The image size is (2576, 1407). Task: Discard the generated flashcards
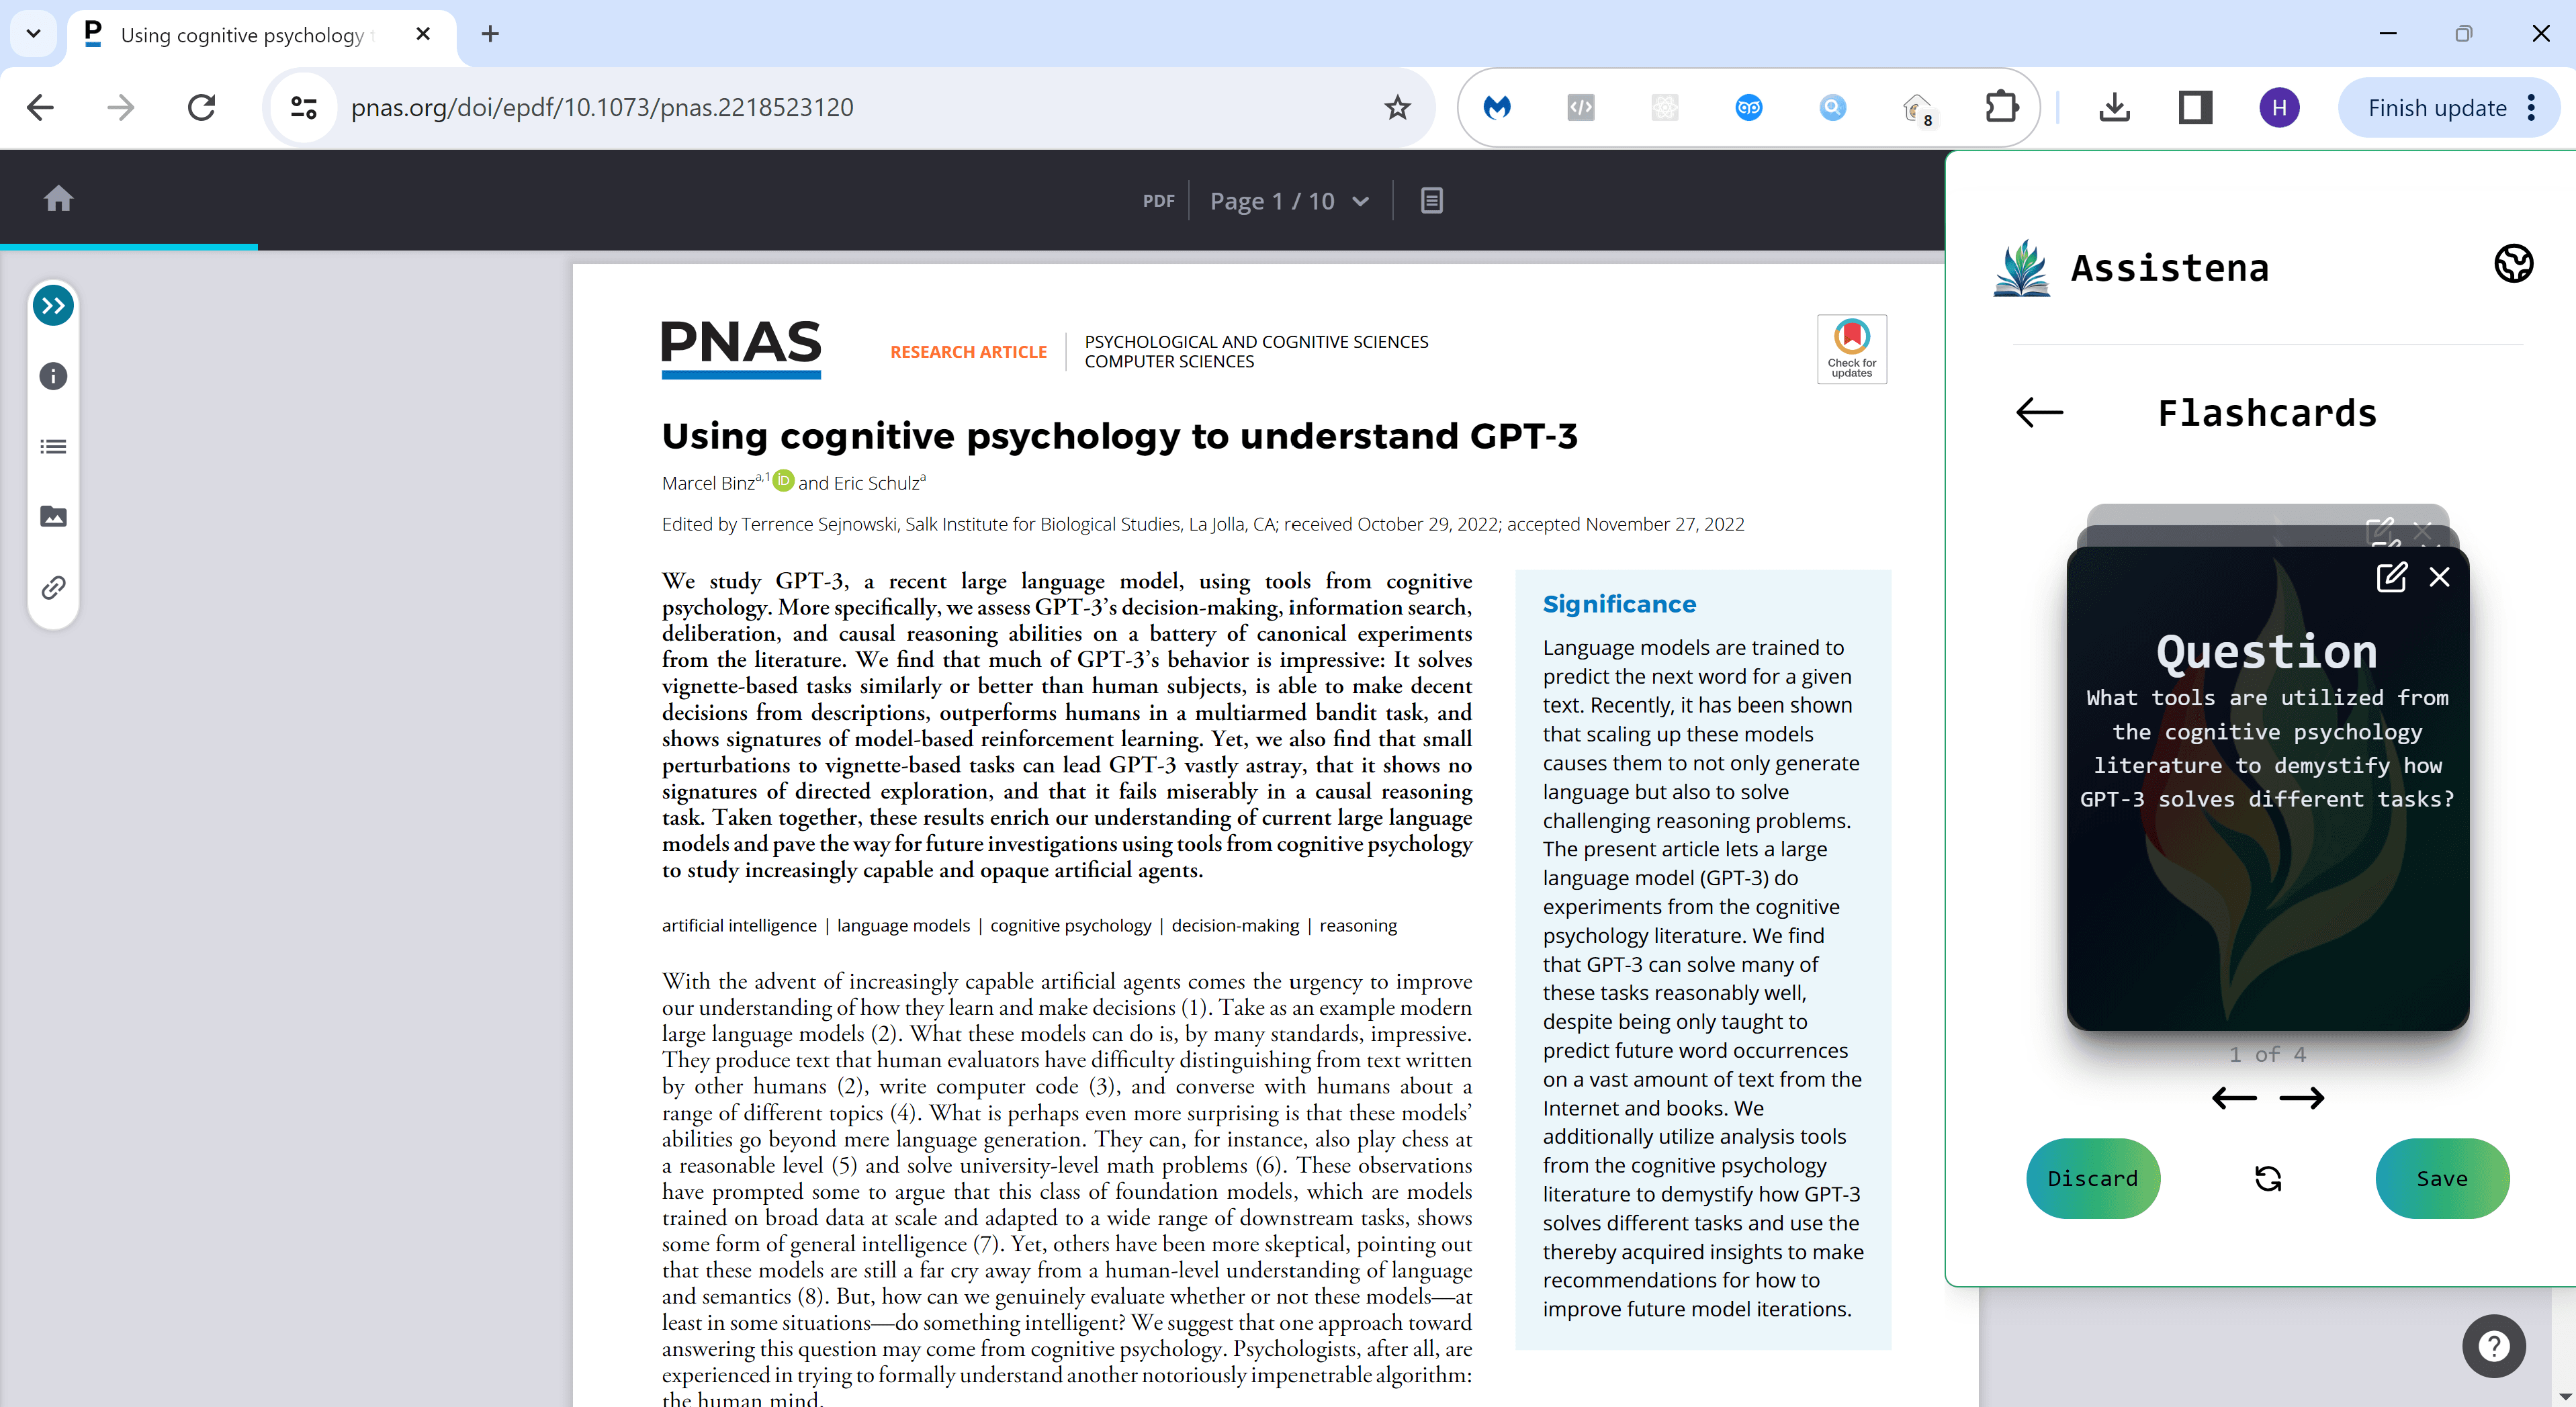(x=2093, y=1178)
